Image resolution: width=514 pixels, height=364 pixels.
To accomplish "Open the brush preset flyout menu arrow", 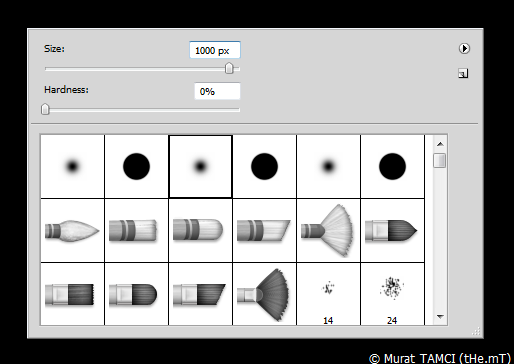I will 464,49.
